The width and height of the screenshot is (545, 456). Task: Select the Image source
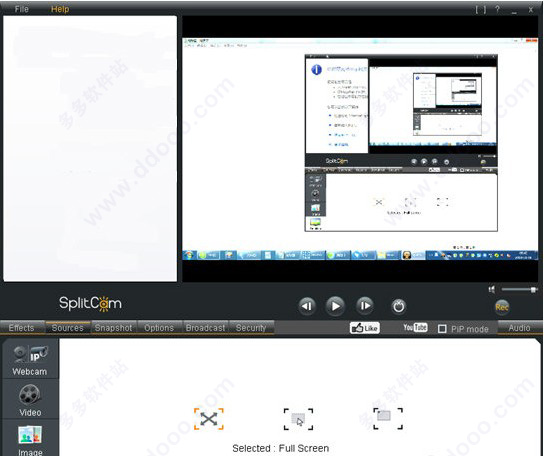(30, 439)
